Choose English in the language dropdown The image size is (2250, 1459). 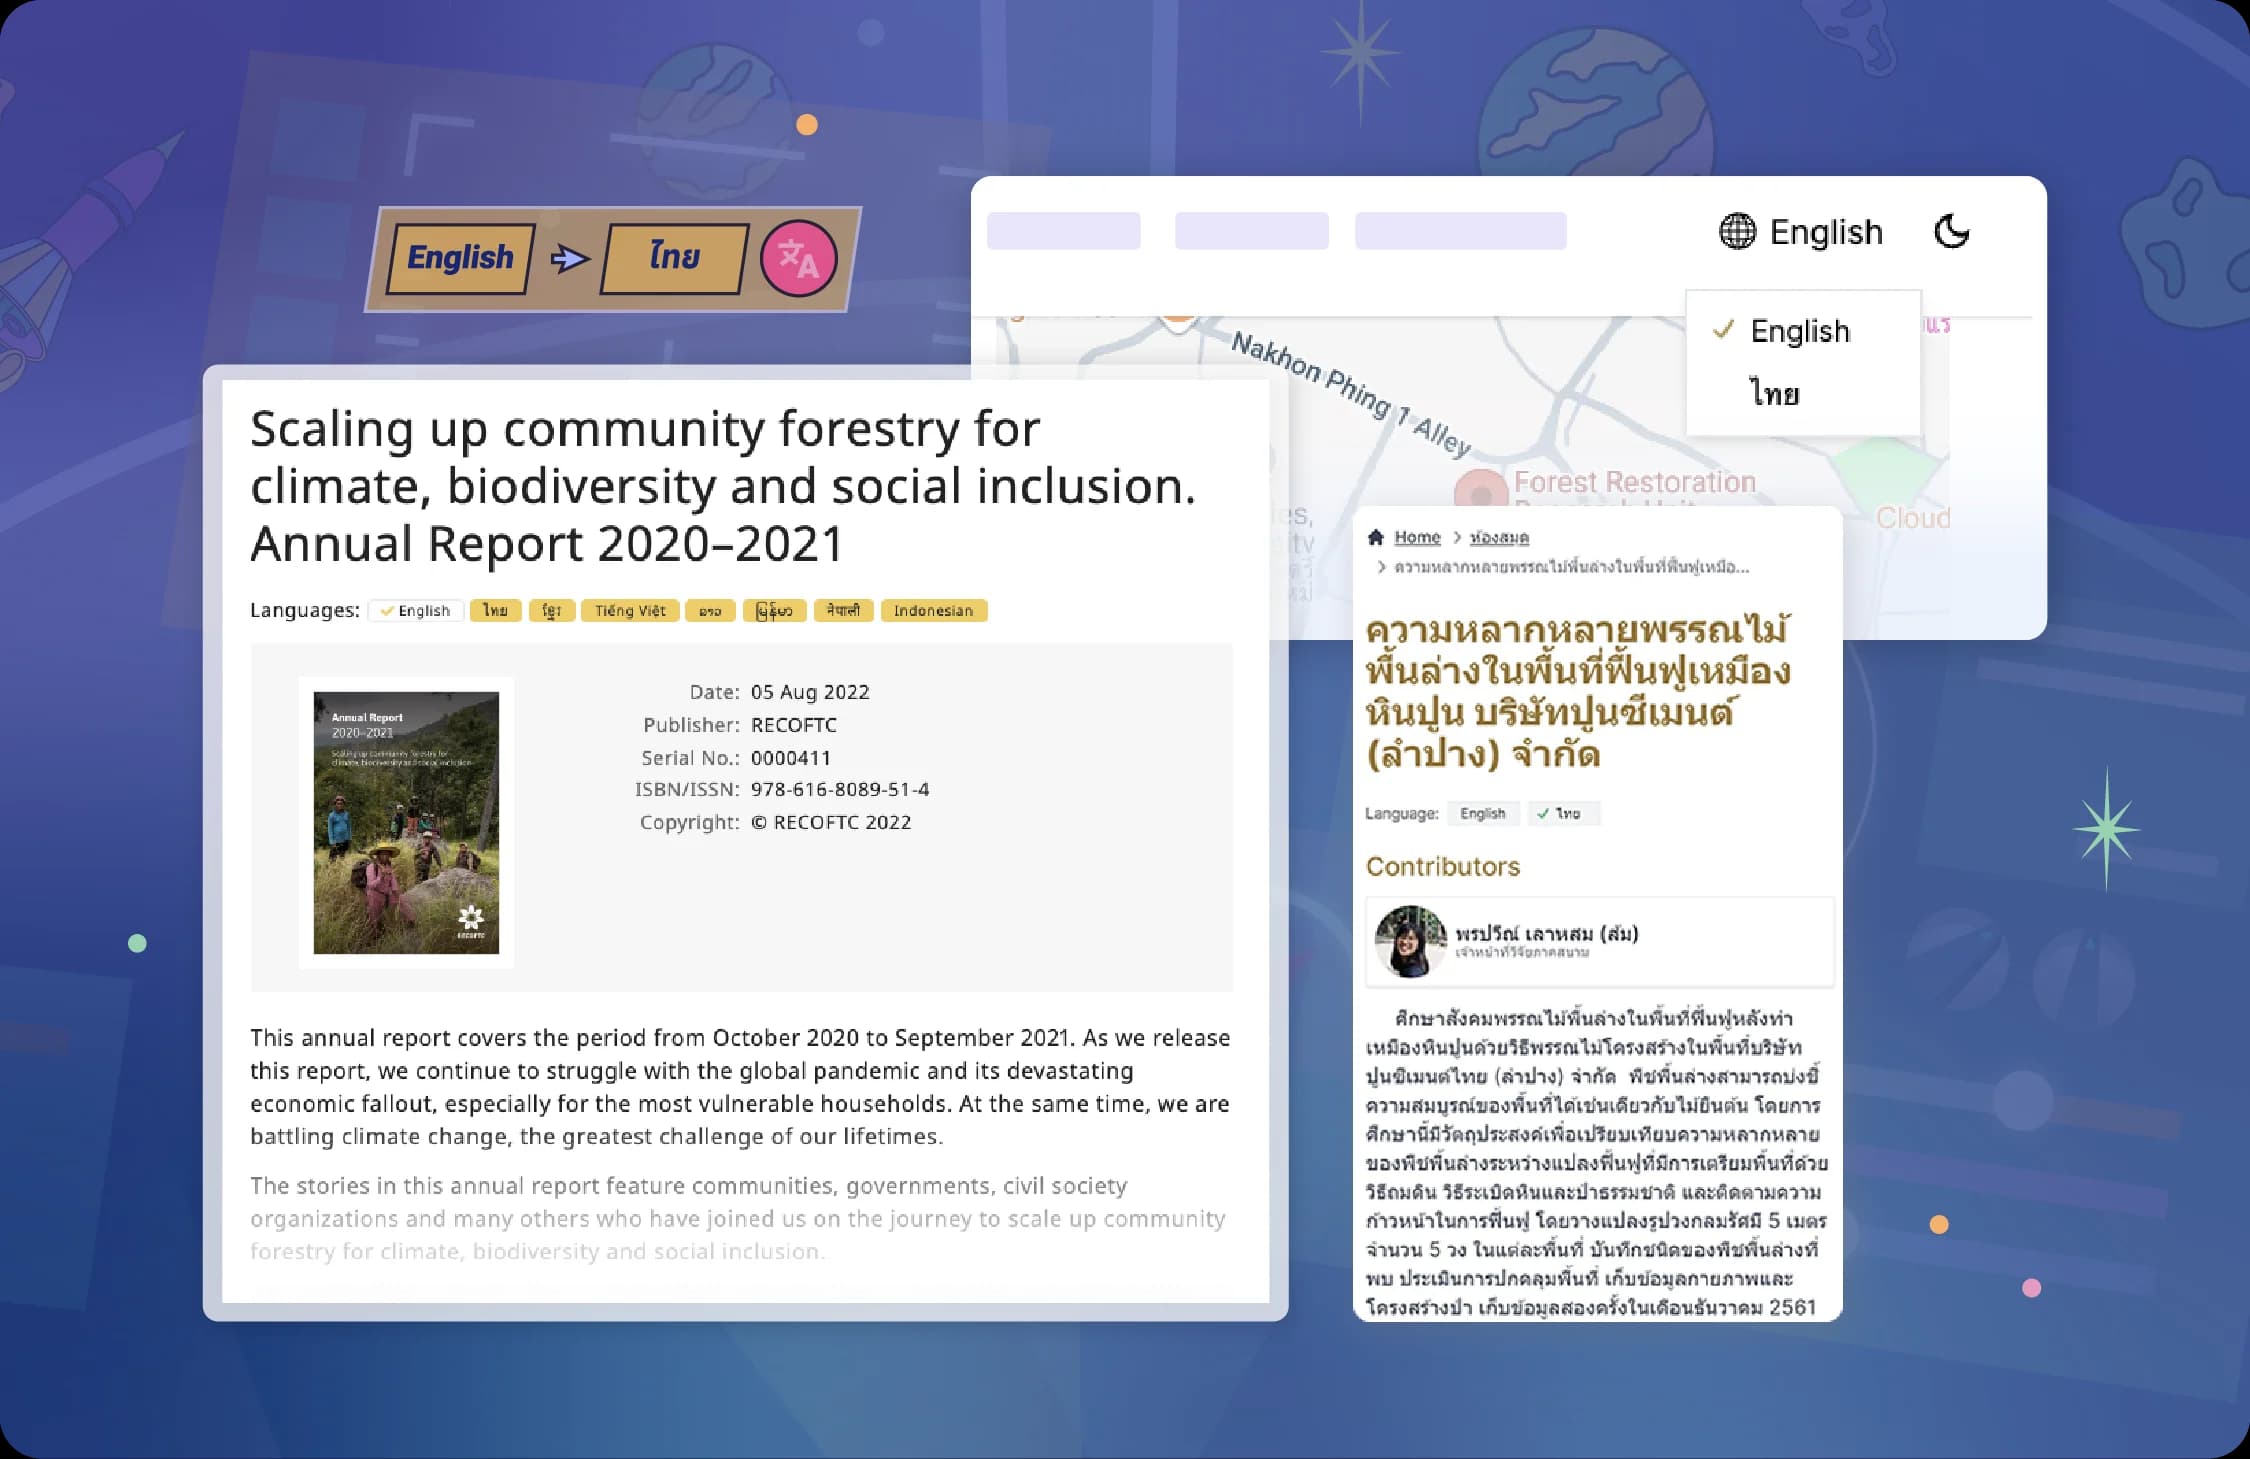tap(1799, 331)
